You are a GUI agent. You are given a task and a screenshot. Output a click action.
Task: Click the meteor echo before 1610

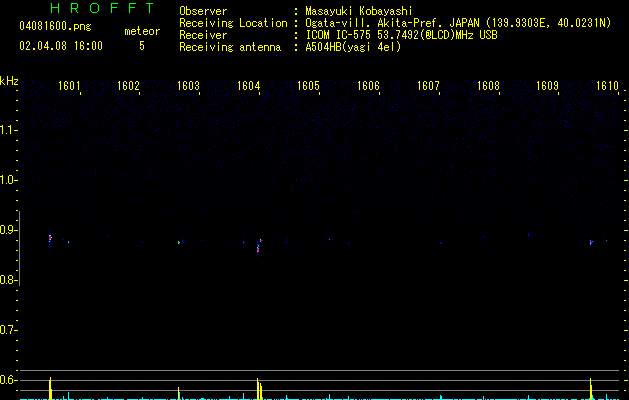(591, 242)
